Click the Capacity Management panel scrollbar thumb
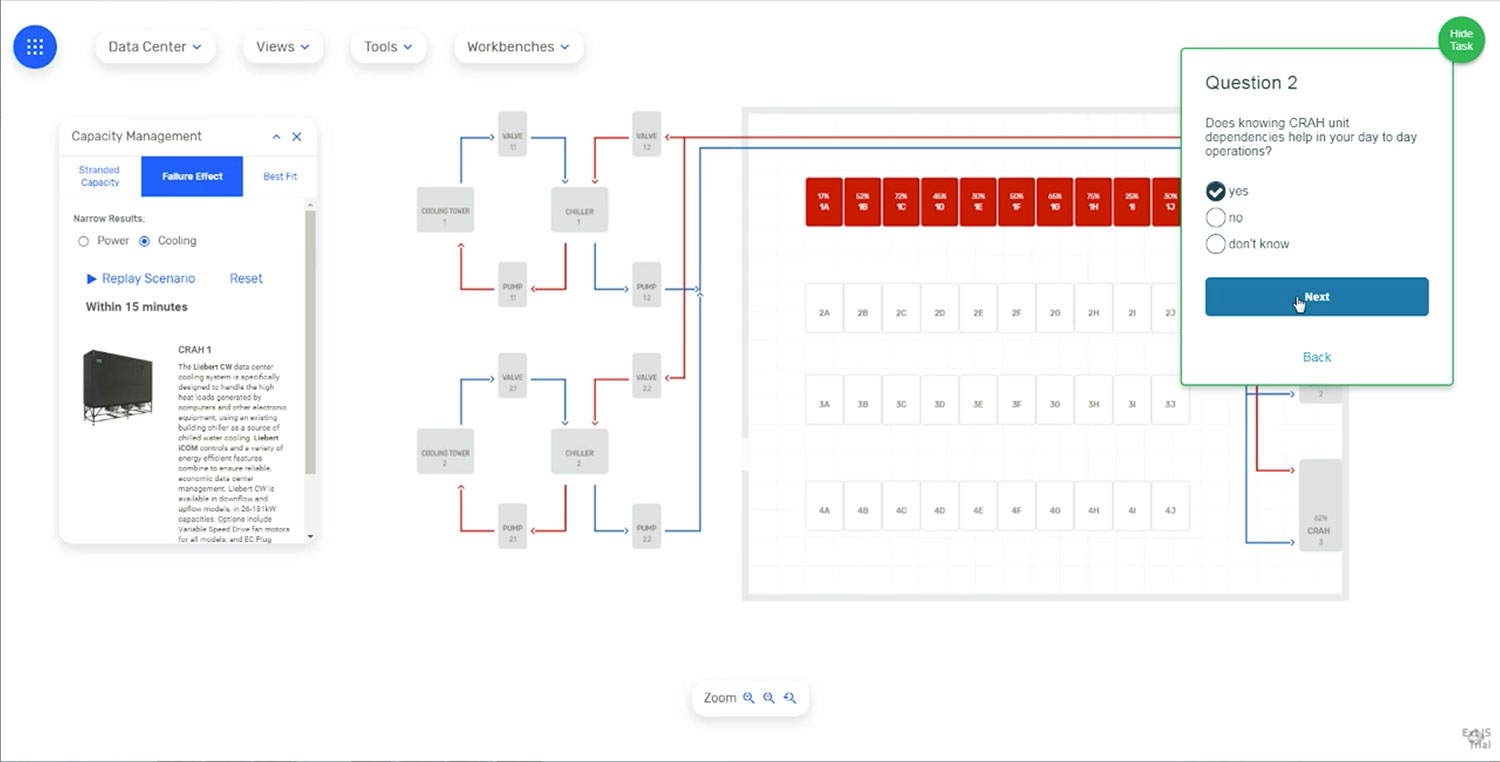The width and height of the screenshot is (1500, 762). (x=310, y=342)
